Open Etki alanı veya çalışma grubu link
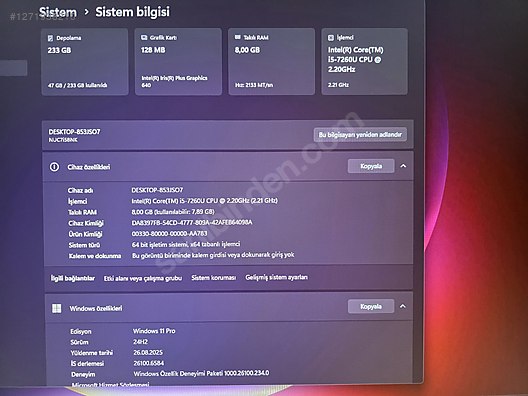The width and height of the screenshot is (528, 396). [x=143, y=278]
